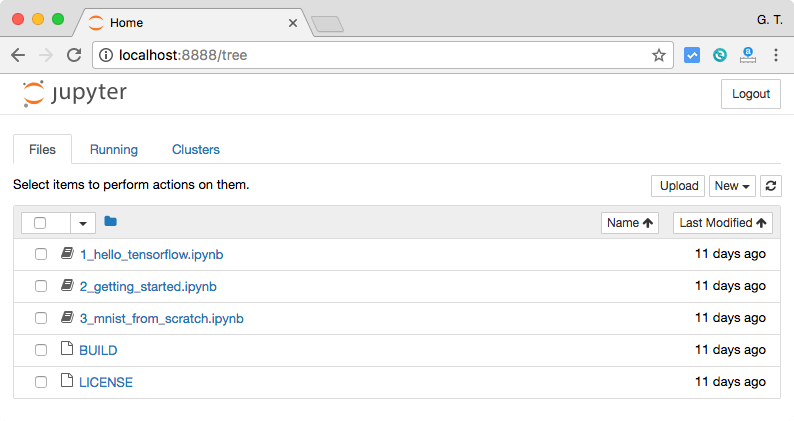This screenshot has width=794, height=421.
Task: Reload the page with the refresh icon
Action: point(74,55)
